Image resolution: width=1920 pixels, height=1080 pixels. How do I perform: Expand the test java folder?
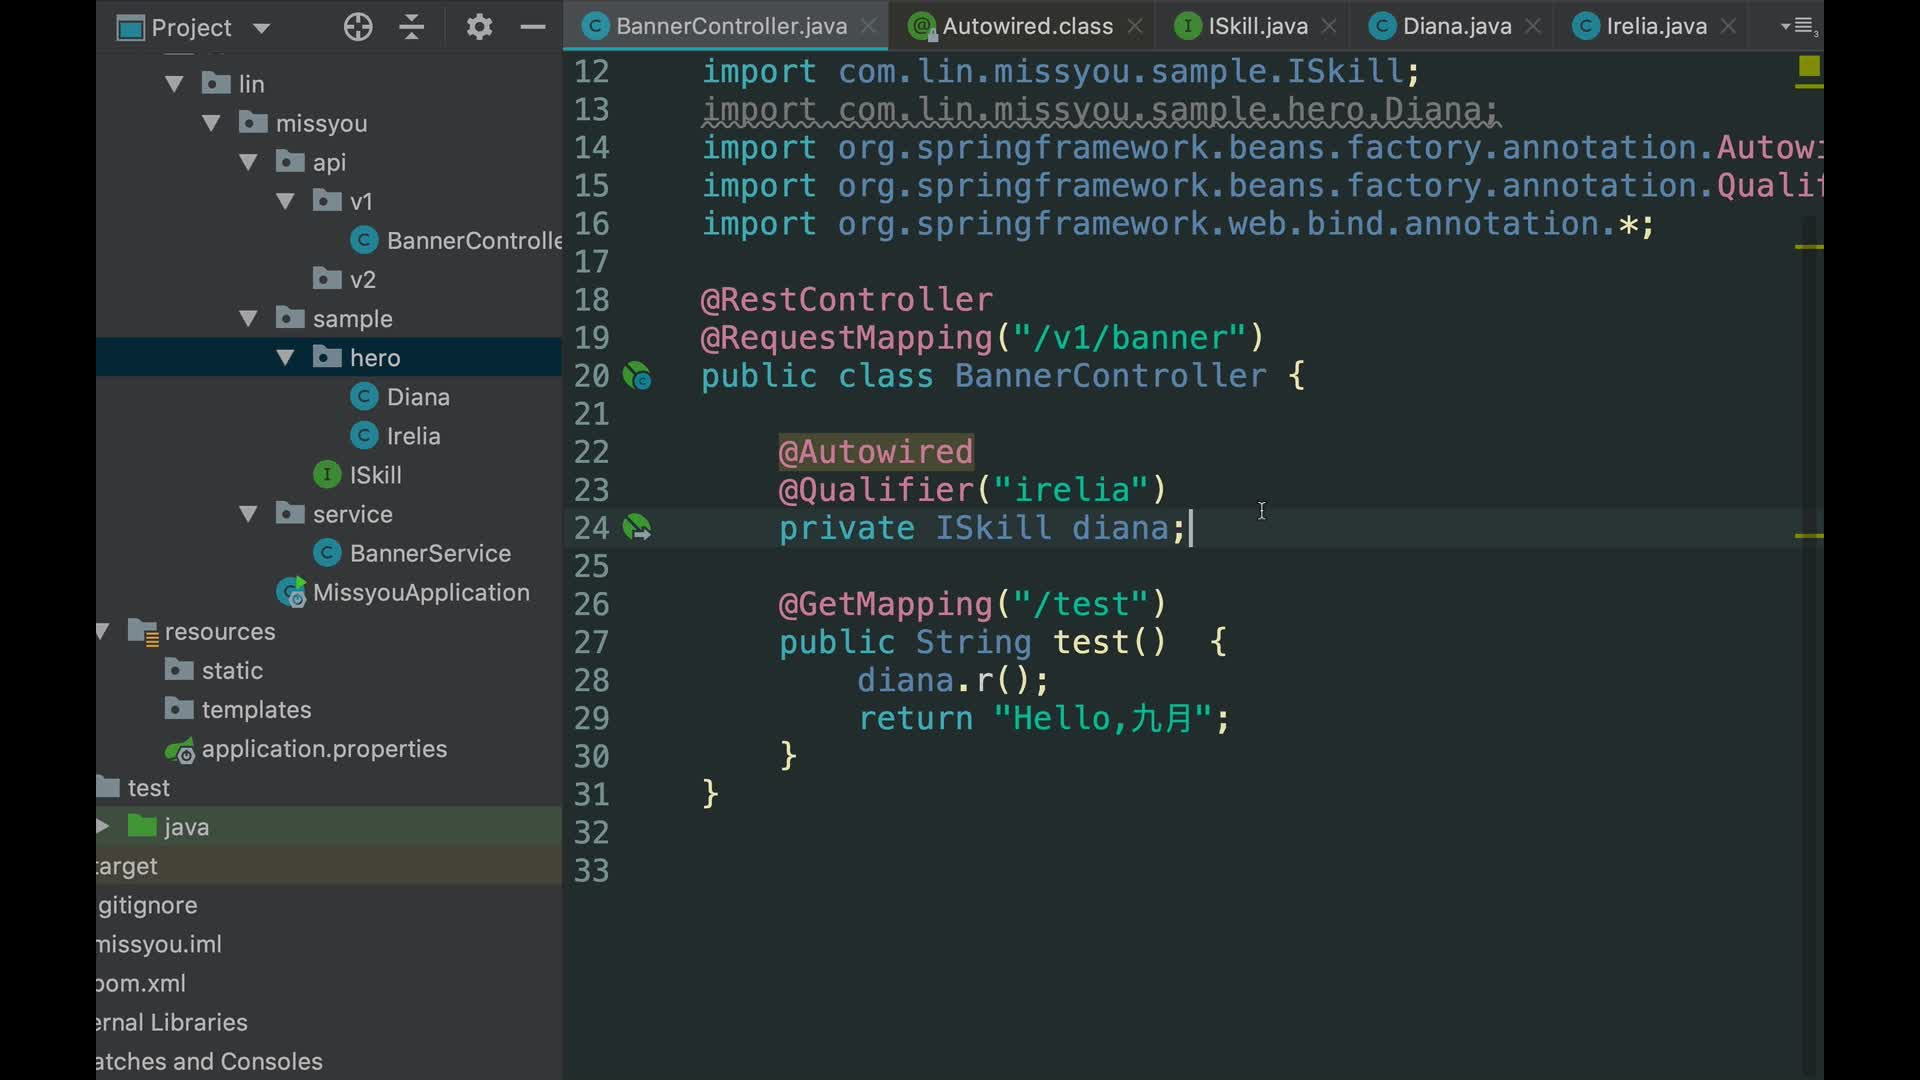pos(103,826)
